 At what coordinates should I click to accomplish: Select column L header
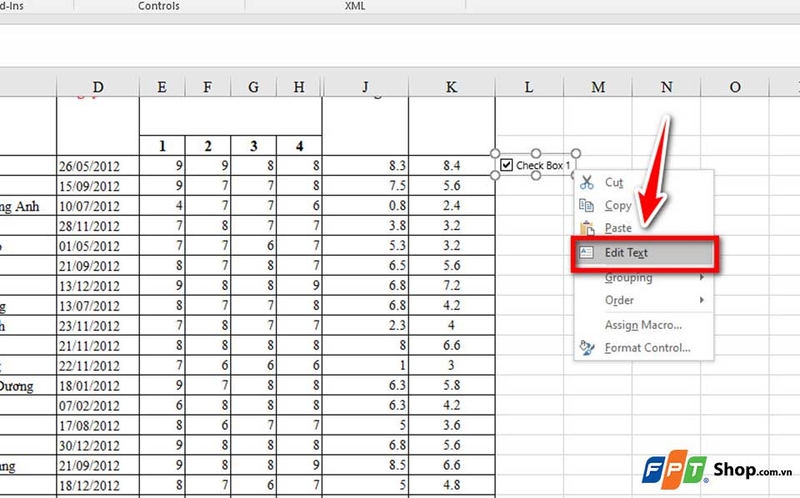pyautogui.click(x=529, y=87)
